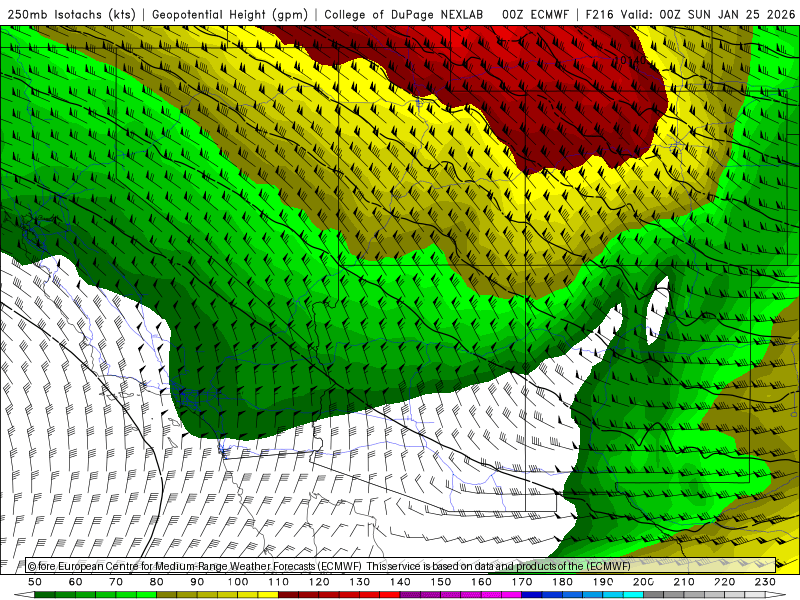Click the legend value 220

(x=724, y=582)
